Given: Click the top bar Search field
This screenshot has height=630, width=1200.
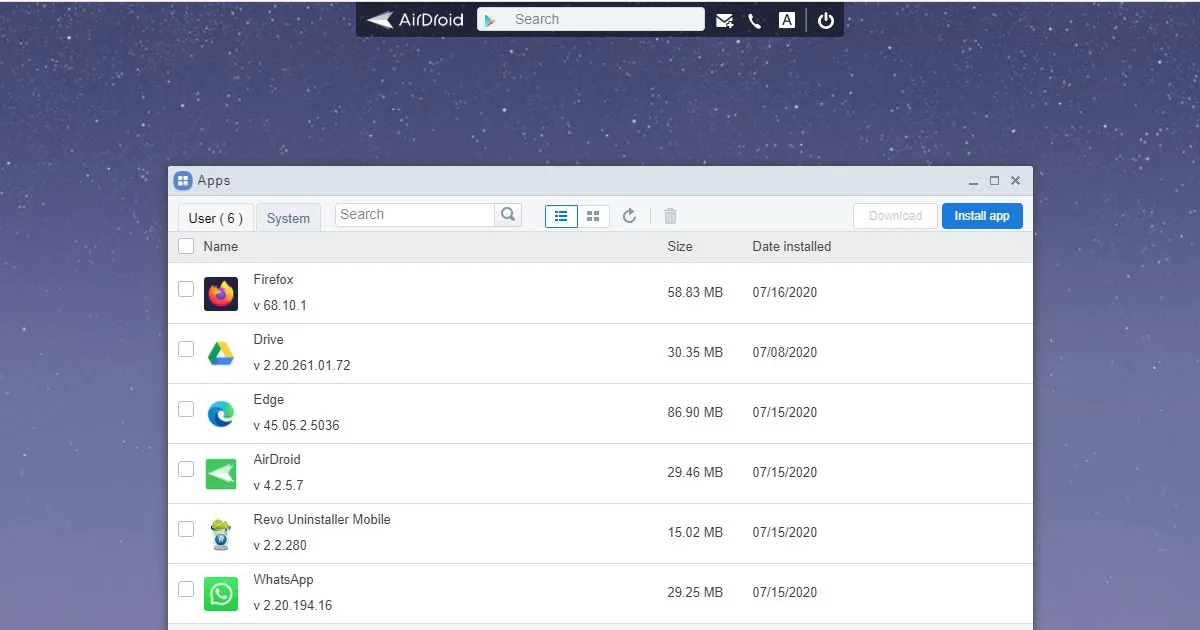Looking at the screenshot, I should pyautogui.click(x=591, y=20).
